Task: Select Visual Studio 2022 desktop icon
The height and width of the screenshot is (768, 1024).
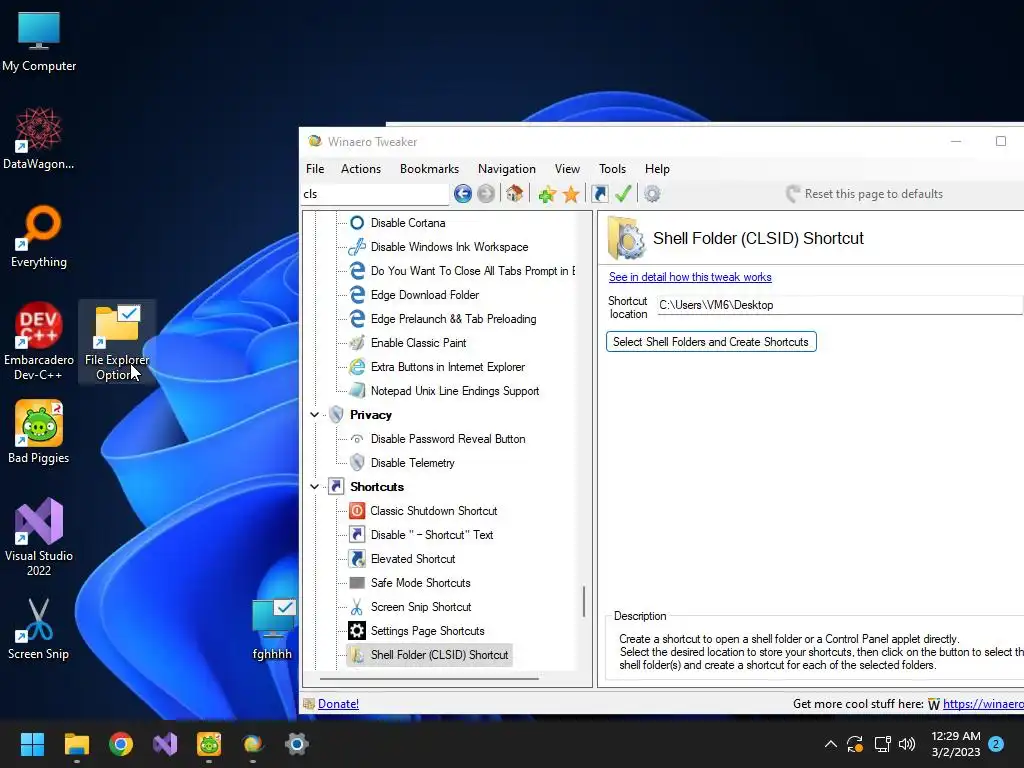Action: pos(39,537)
